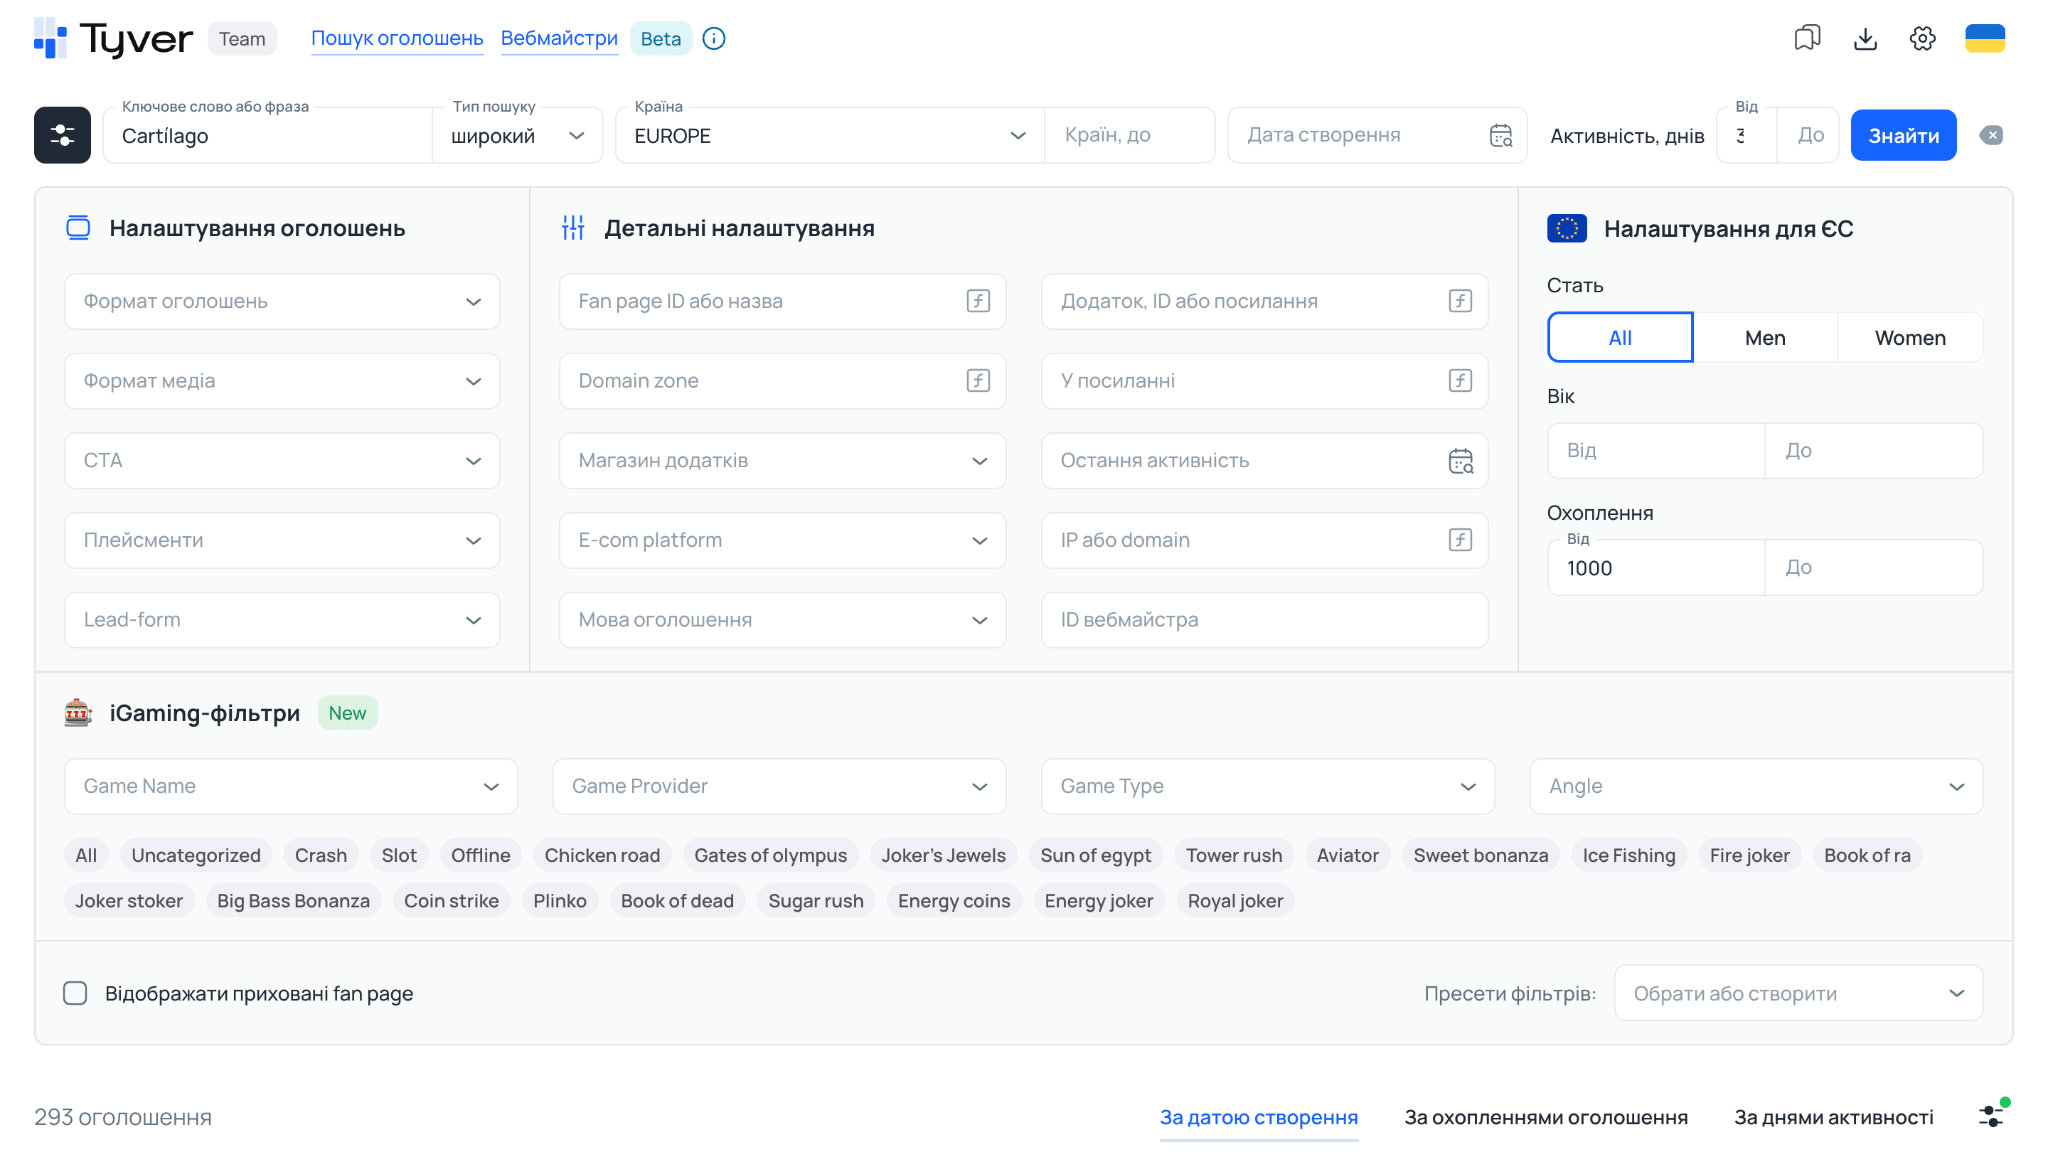Image resolution: width=2048 pixels, height=1152 pixels.
Task: Select the Plinko filter chip
Action: [x=560, y=901]
